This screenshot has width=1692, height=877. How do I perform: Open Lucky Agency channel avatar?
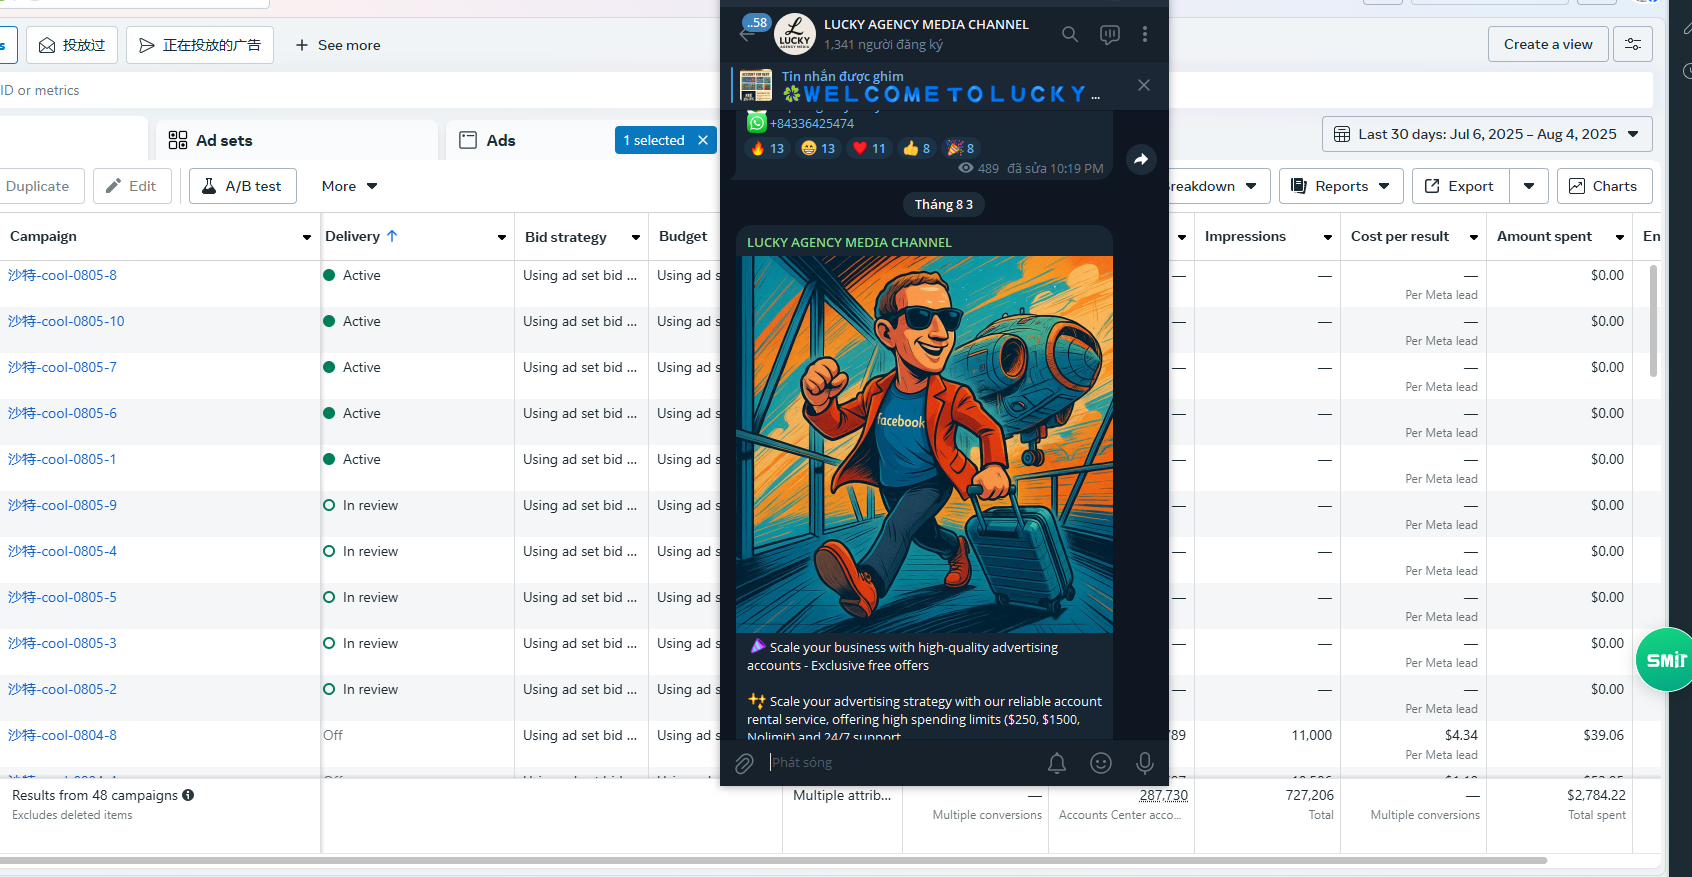795,34
